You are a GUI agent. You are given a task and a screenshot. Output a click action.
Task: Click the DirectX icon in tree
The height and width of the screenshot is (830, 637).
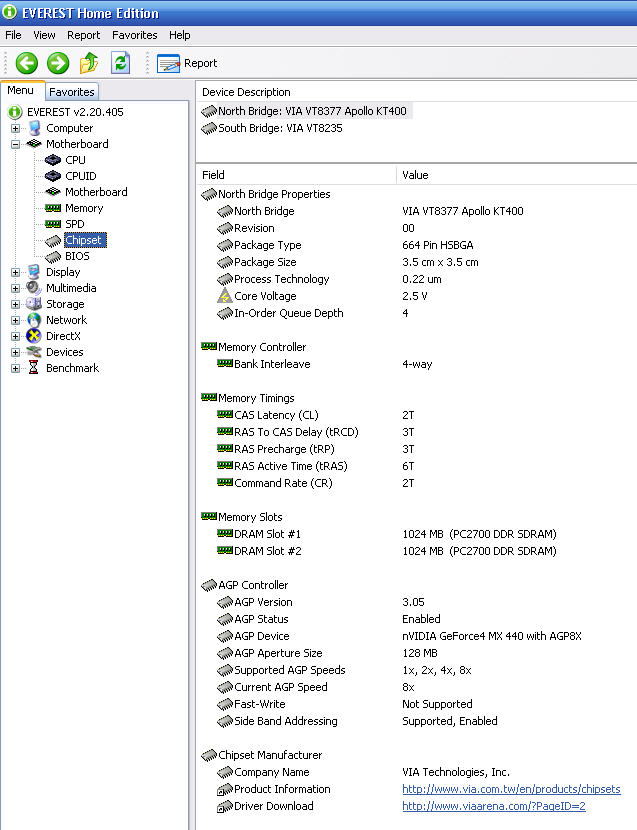pos(34,336)
